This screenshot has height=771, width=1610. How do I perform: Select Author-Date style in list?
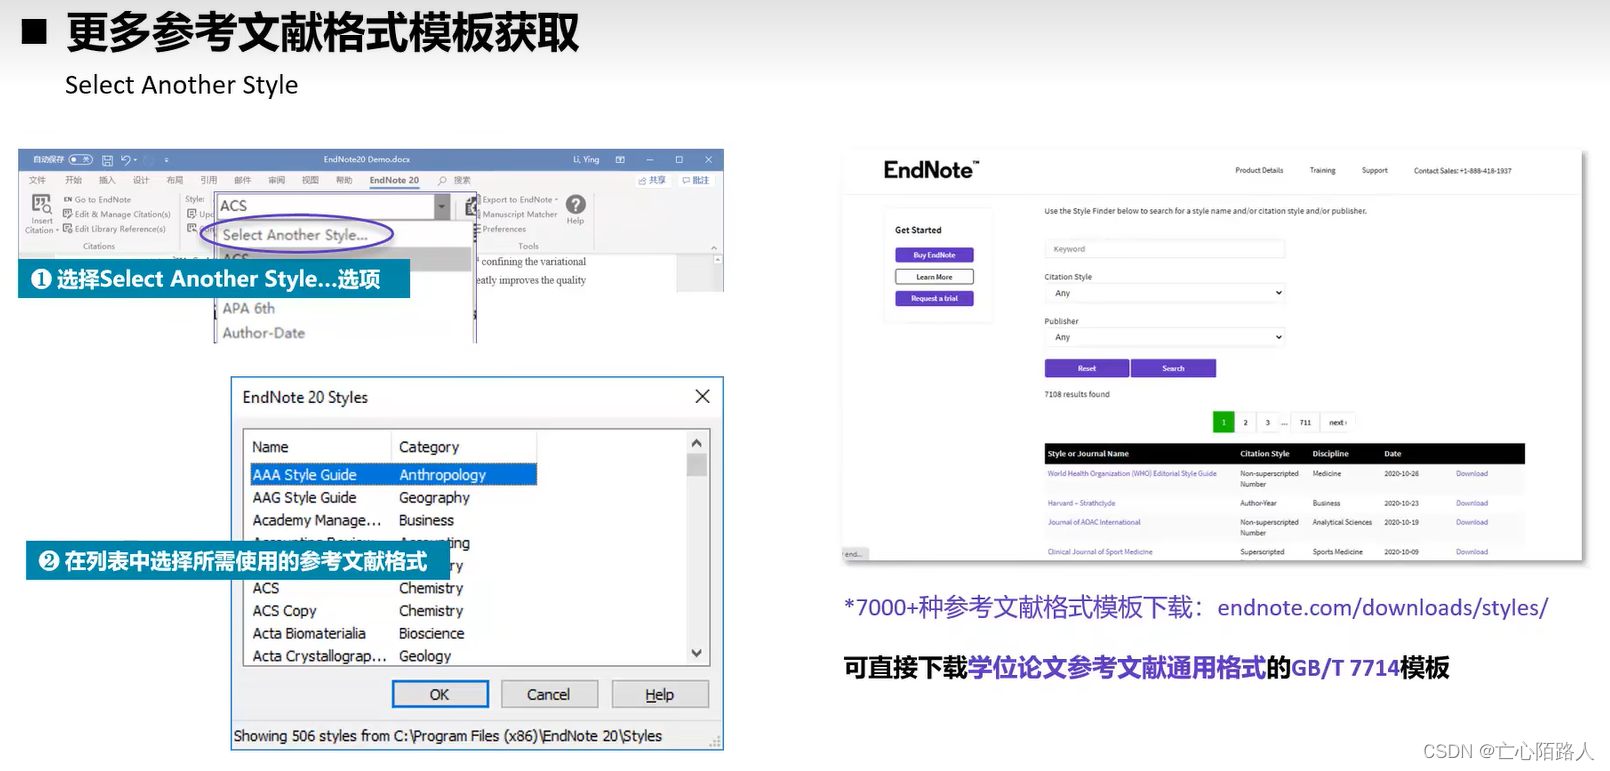[x=263, y=333]
